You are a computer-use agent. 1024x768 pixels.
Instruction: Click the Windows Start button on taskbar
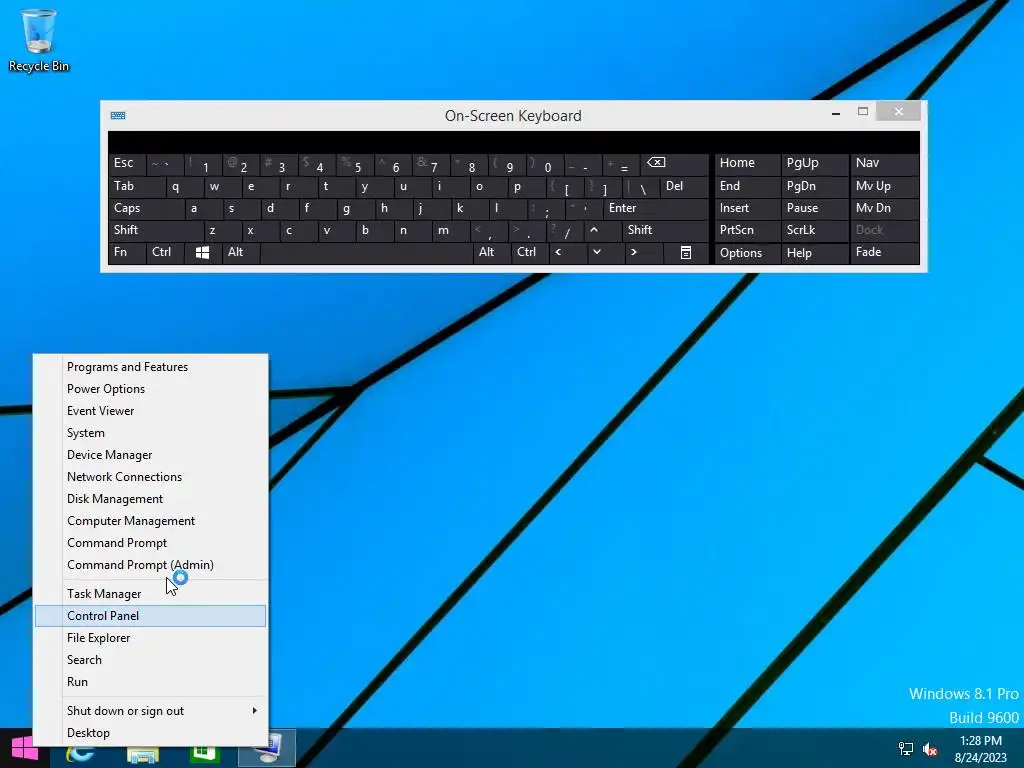point(24,750)
